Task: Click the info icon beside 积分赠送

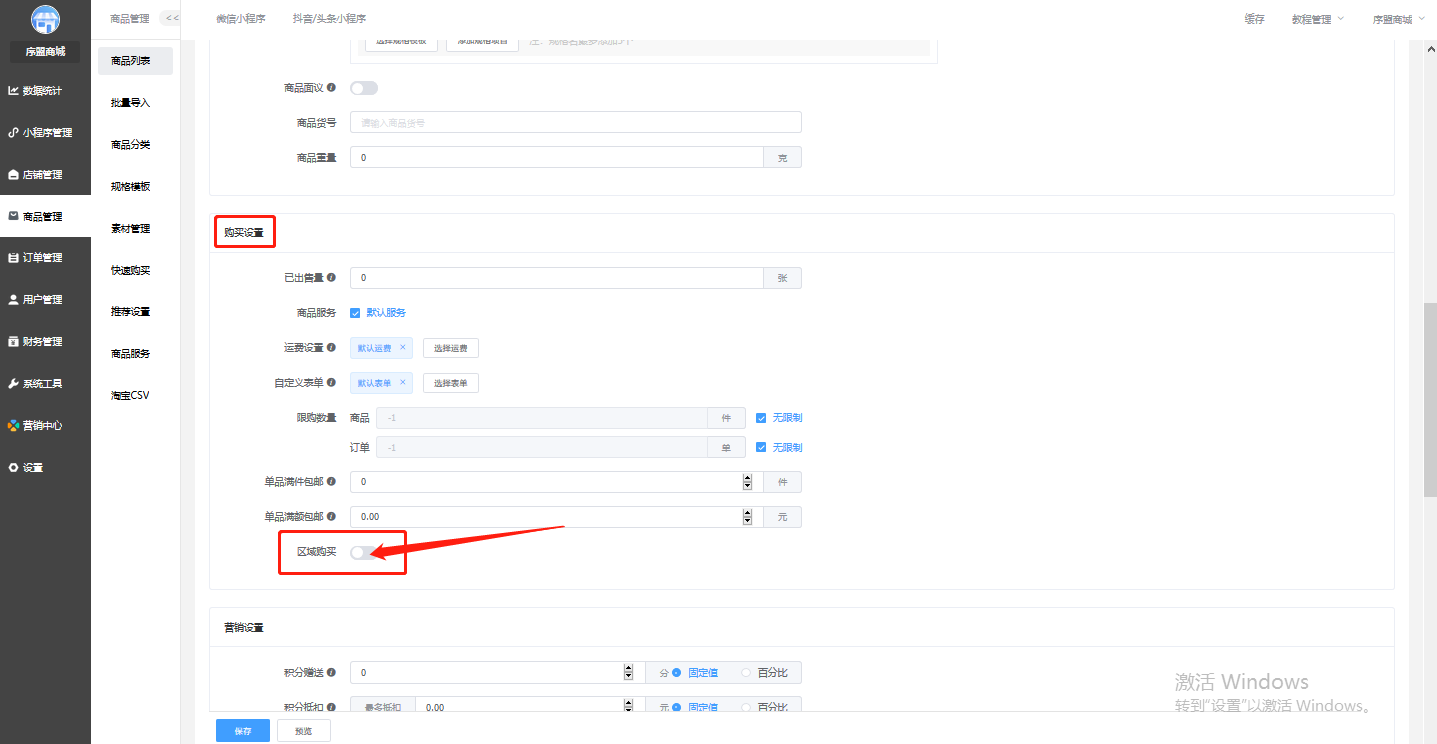Action: click(x=331, y=673)
